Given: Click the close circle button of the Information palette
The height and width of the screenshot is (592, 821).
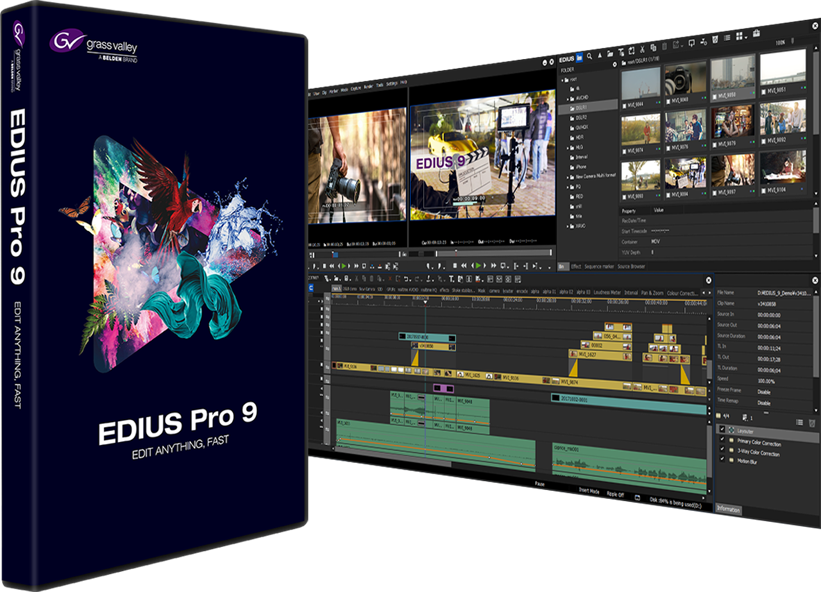Looking at the screenshot, I should (815, 281).
